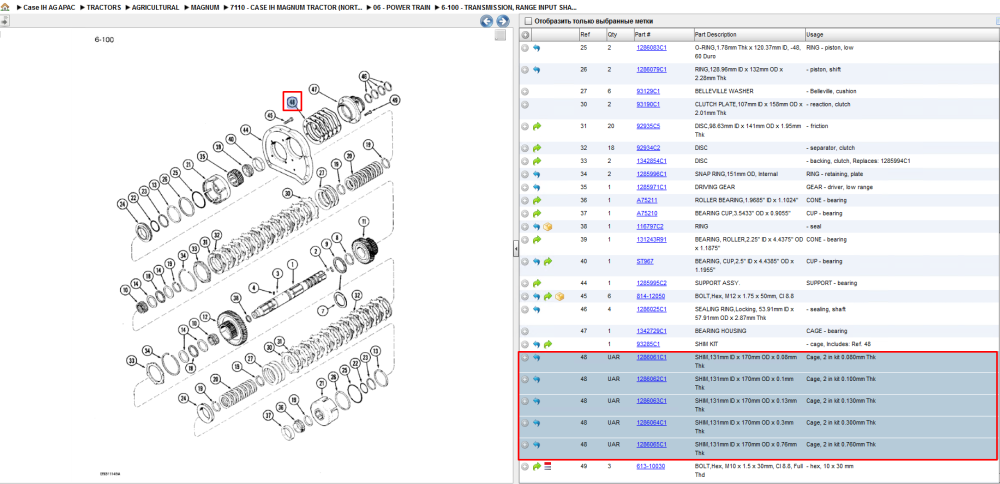
Task: Sort by Ref column header
Action: pyautogui.click(x=591, y=34)
